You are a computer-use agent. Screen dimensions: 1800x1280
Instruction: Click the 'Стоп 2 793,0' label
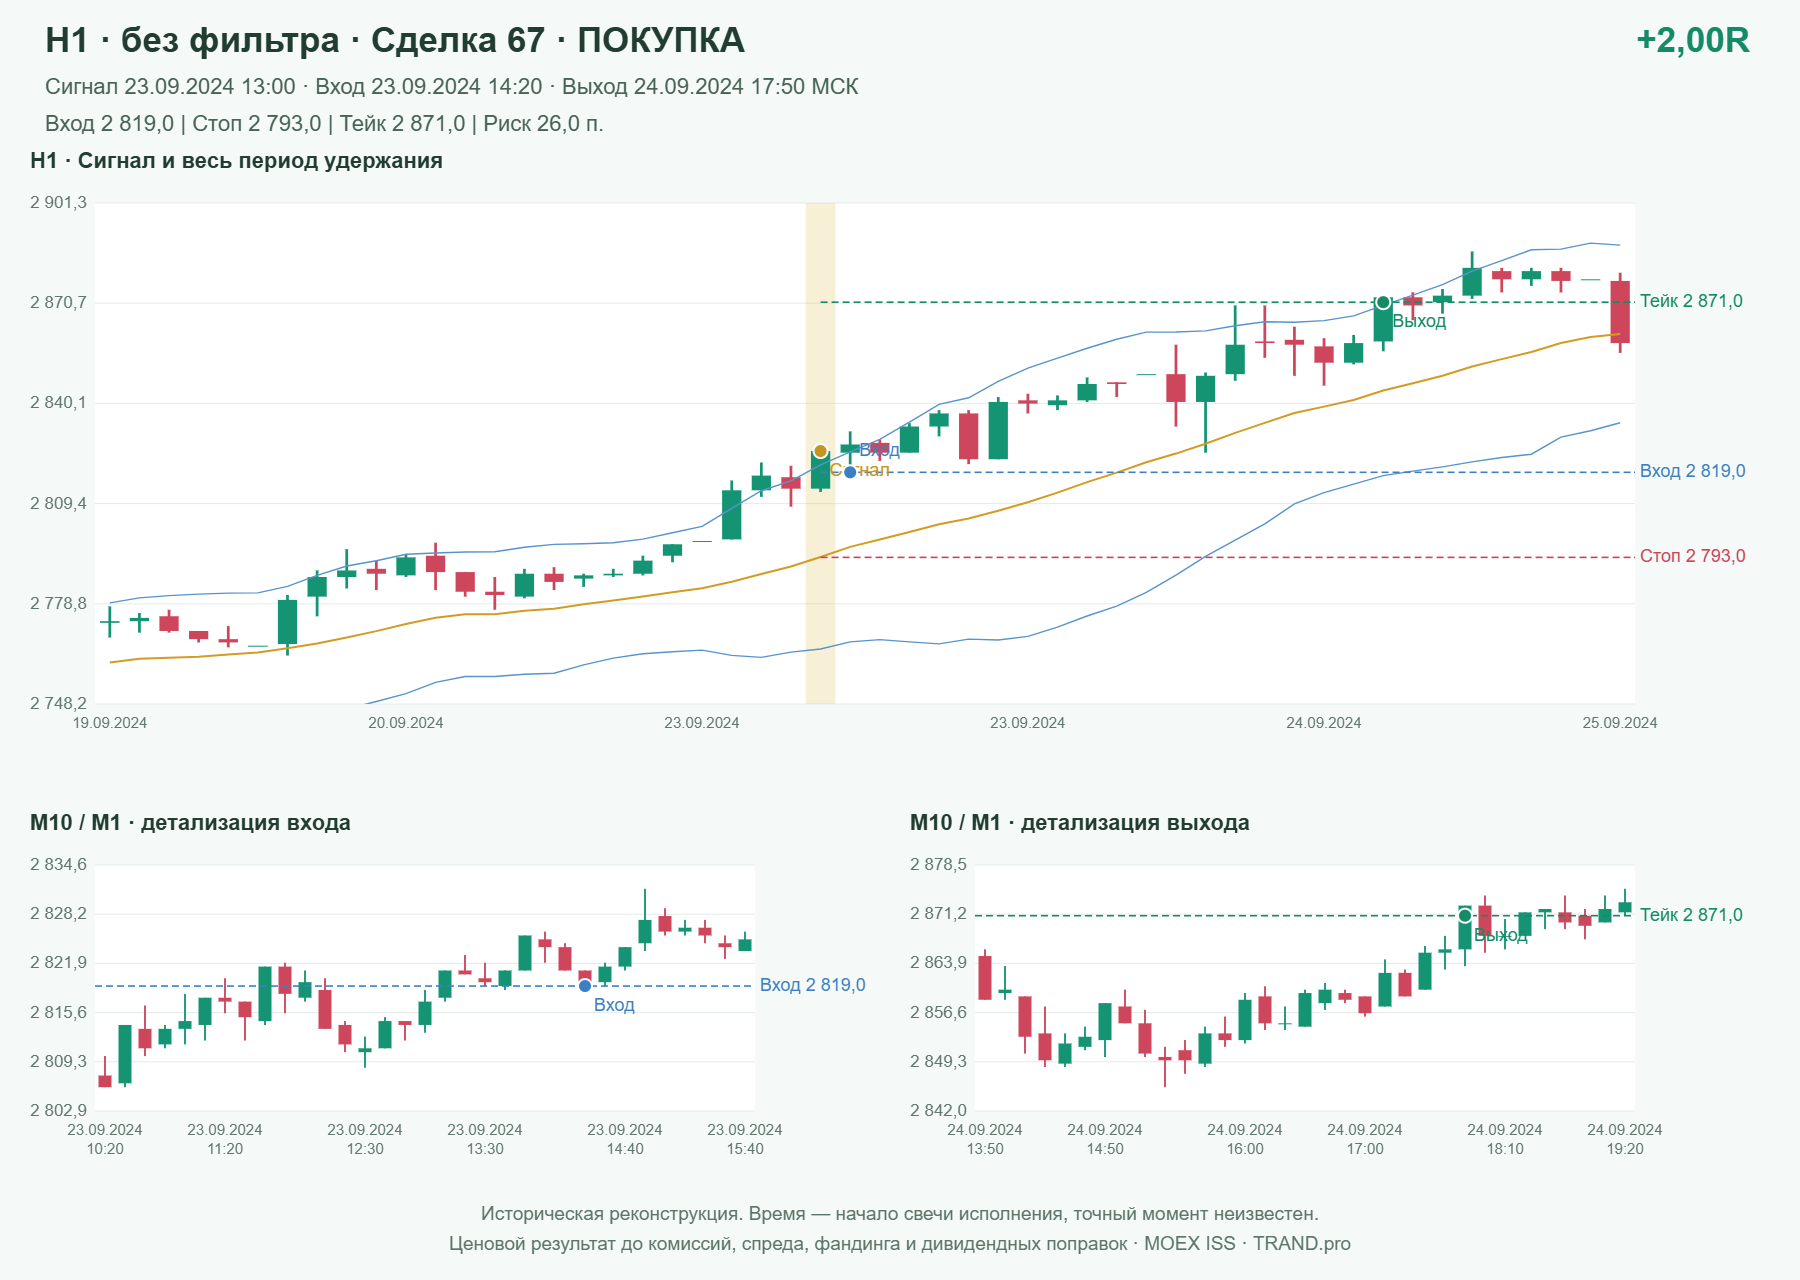1692,556
